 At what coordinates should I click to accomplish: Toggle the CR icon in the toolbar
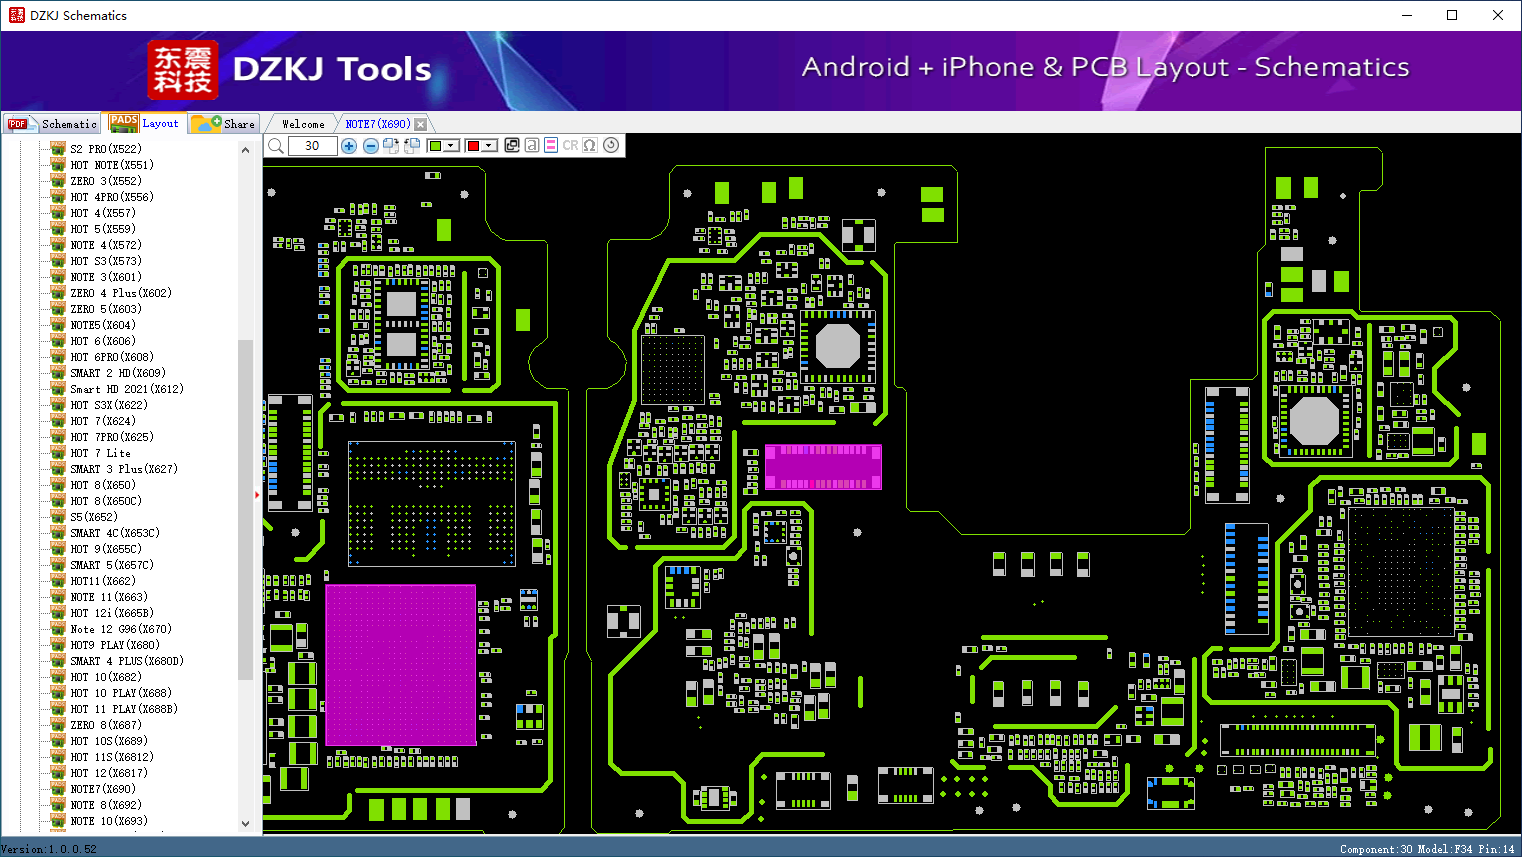[x=570, y=145]
